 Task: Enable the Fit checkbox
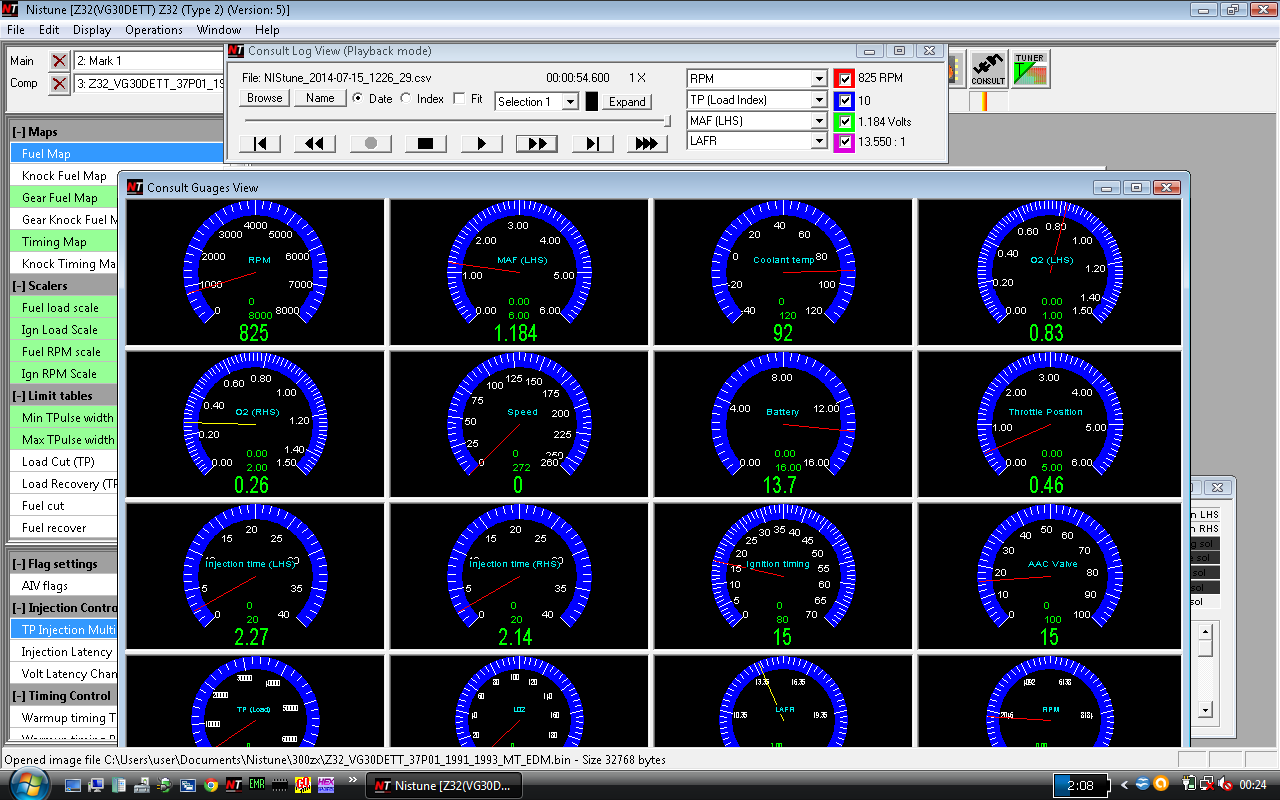click(460, 99)
